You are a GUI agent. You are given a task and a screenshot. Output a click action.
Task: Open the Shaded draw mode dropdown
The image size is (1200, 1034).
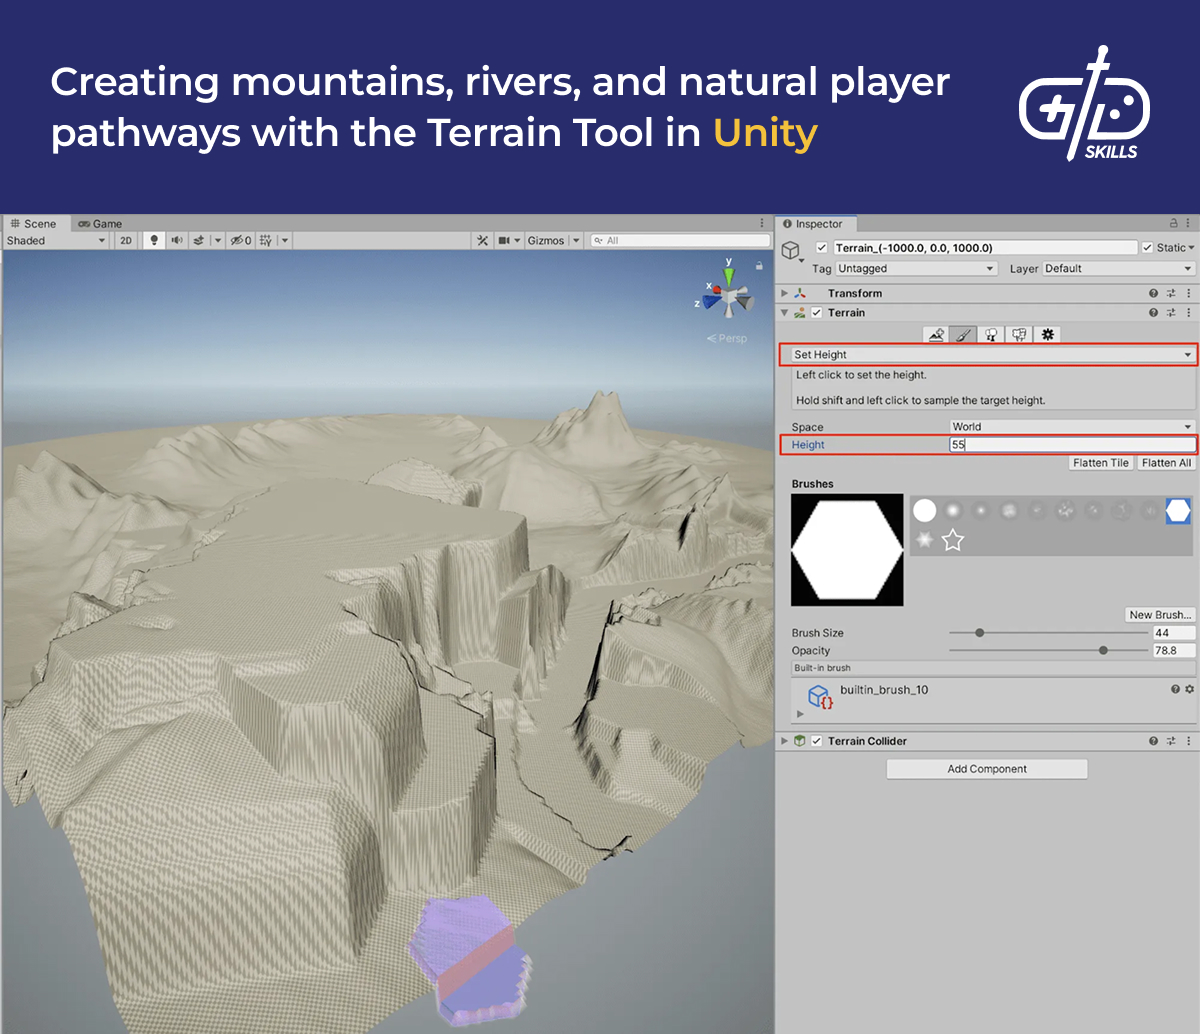[56, 240]
